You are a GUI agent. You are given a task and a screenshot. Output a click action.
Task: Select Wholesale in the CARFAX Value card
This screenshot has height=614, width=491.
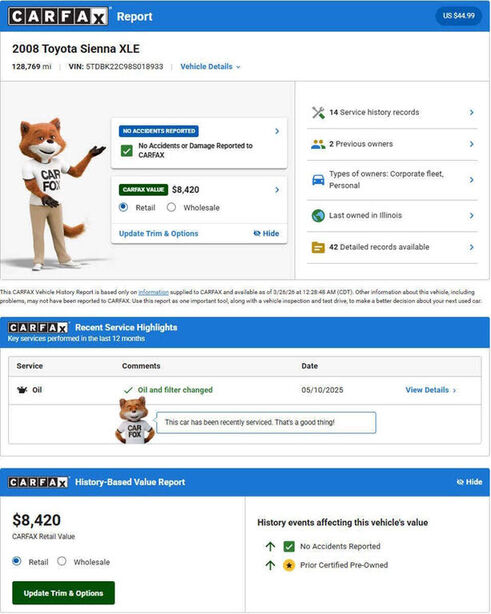coord(171,208)
